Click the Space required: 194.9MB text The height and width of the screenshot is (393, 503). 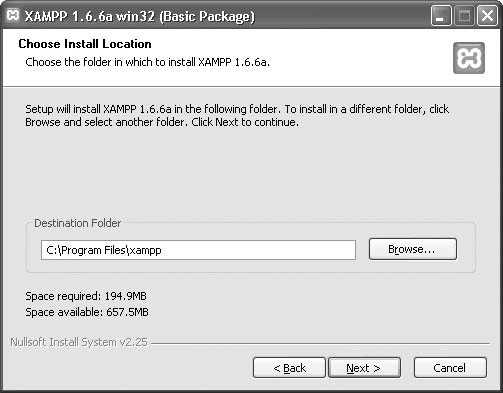pos(86,296)
